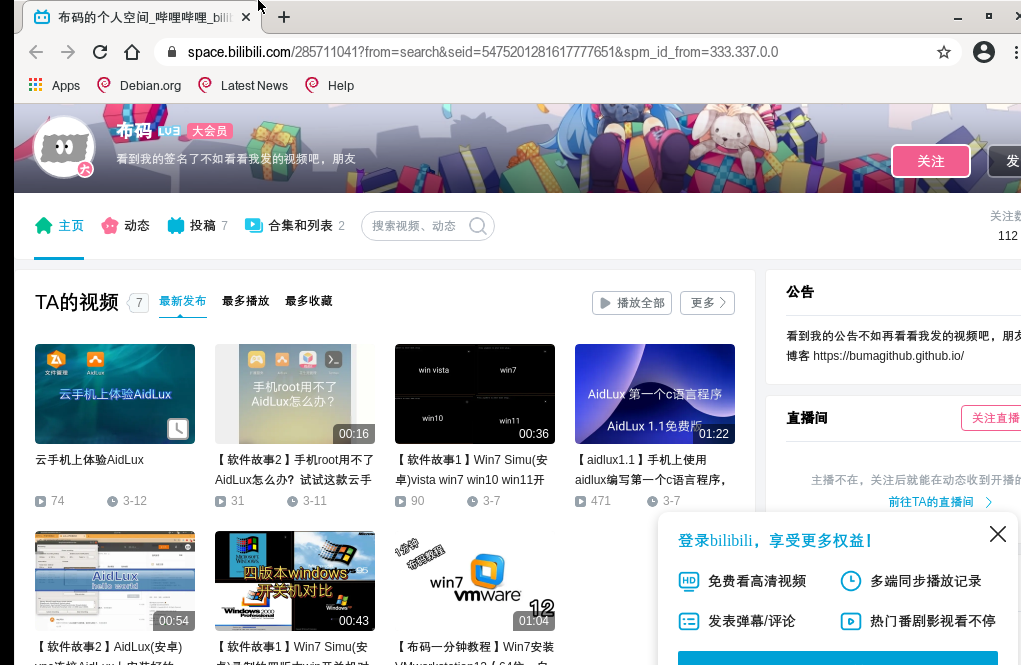Open a new browser tab

tap(284, 17)
